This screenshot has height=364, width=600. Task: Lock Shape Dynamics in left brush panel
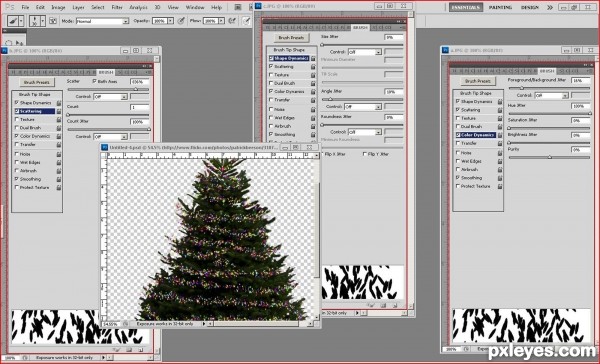tap(59, 103)
